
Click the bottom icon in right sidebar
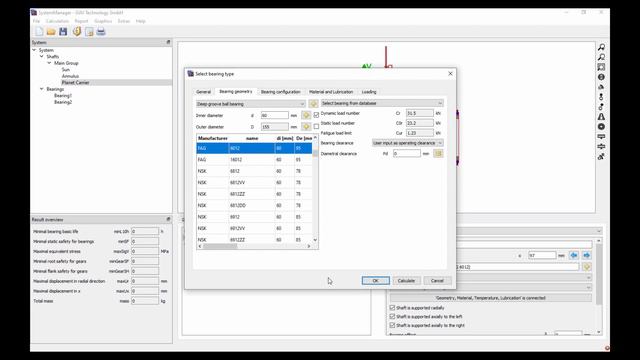601,156
